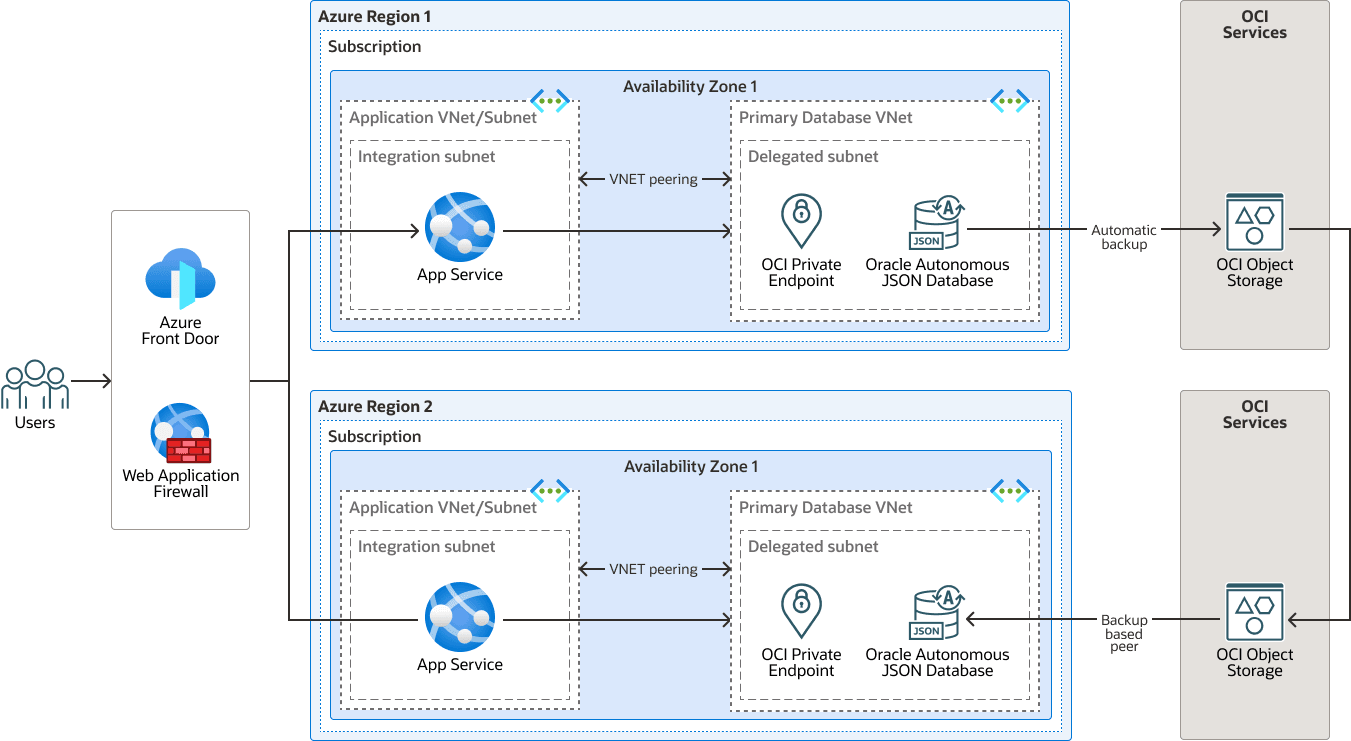Click 'Integration subnet' label in Region 2

click(427, 547)
